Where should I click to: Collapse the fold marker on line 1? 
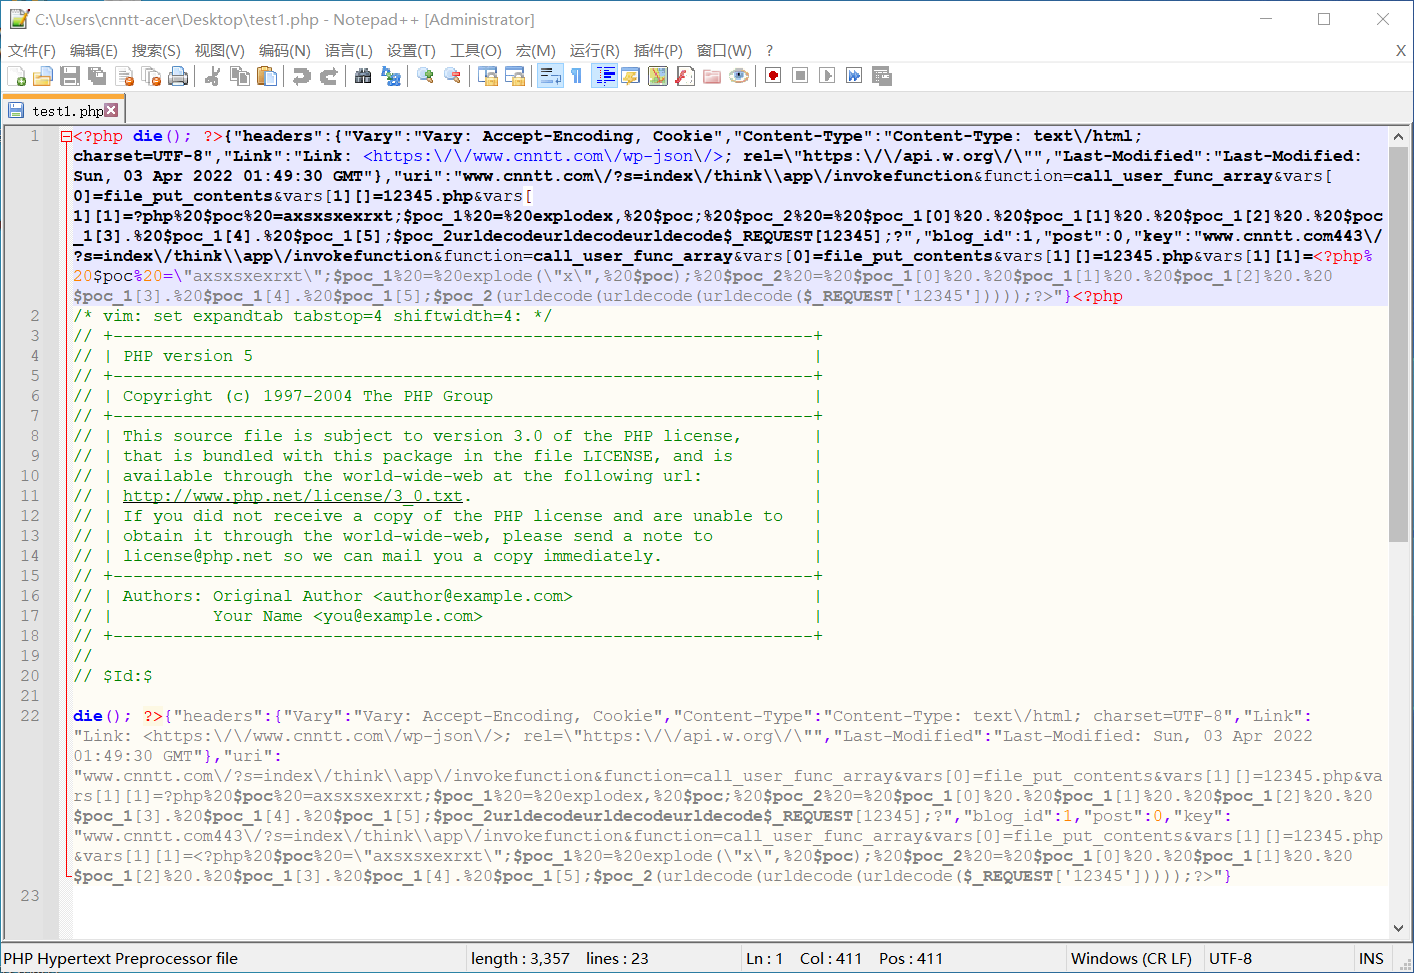click(x=66, y=136)
